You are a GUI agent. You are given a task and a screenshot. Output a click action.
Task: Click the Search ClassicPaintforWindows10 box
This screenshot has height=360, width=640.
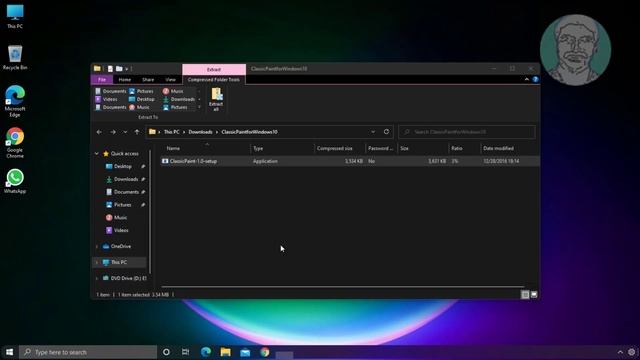pos(467,132)
